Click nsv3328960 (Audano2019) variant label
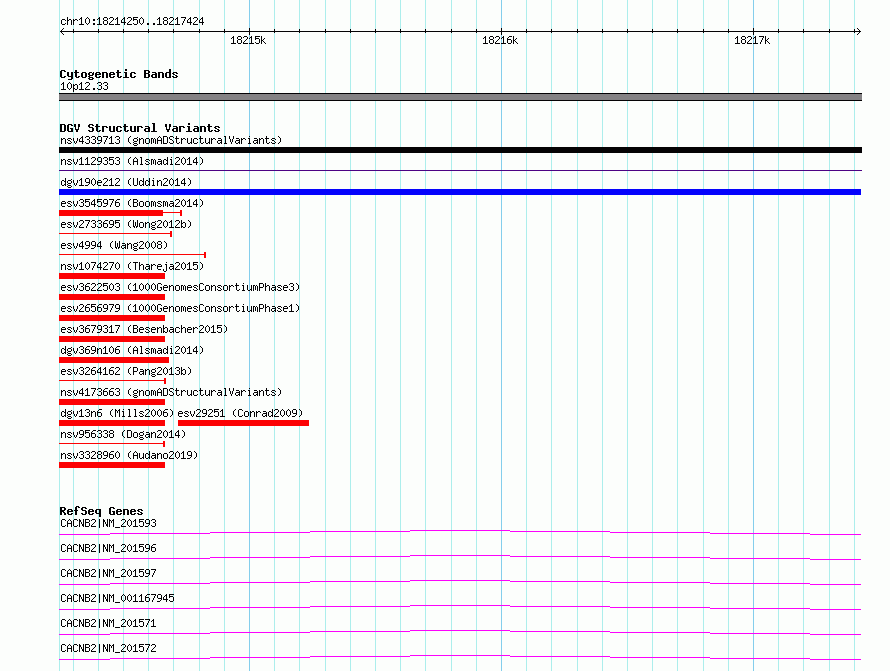Screen dimensions: 890x671 [x=129, y=455]
